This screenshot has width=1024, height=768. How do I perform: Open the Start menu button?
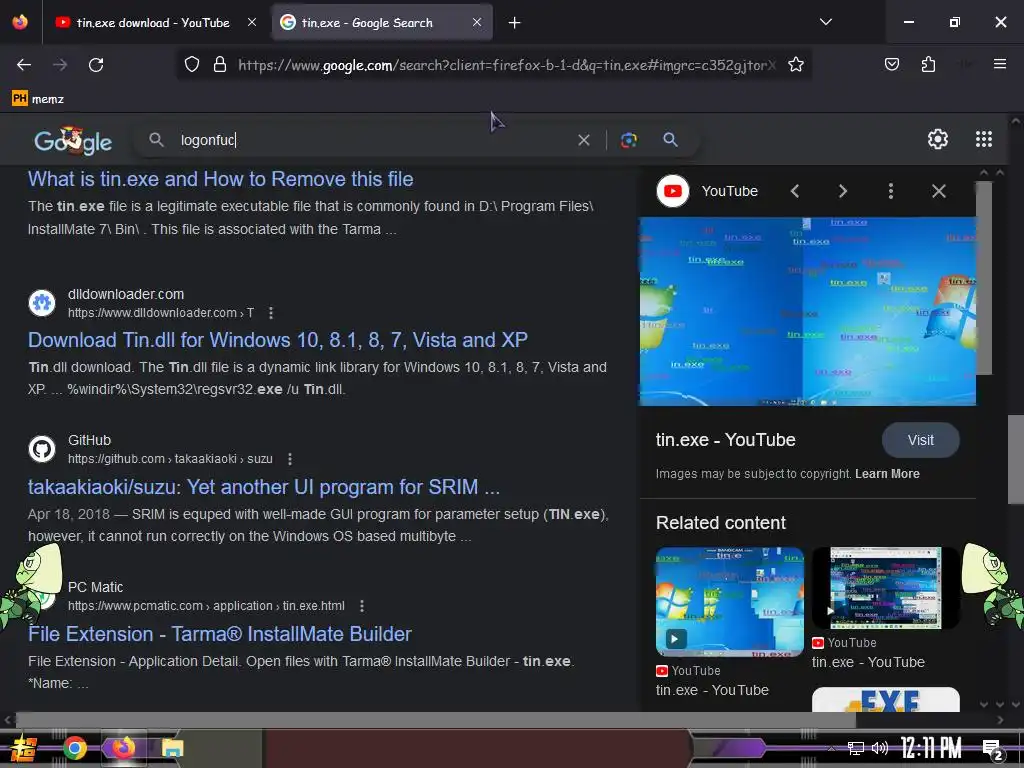point(24,748)
